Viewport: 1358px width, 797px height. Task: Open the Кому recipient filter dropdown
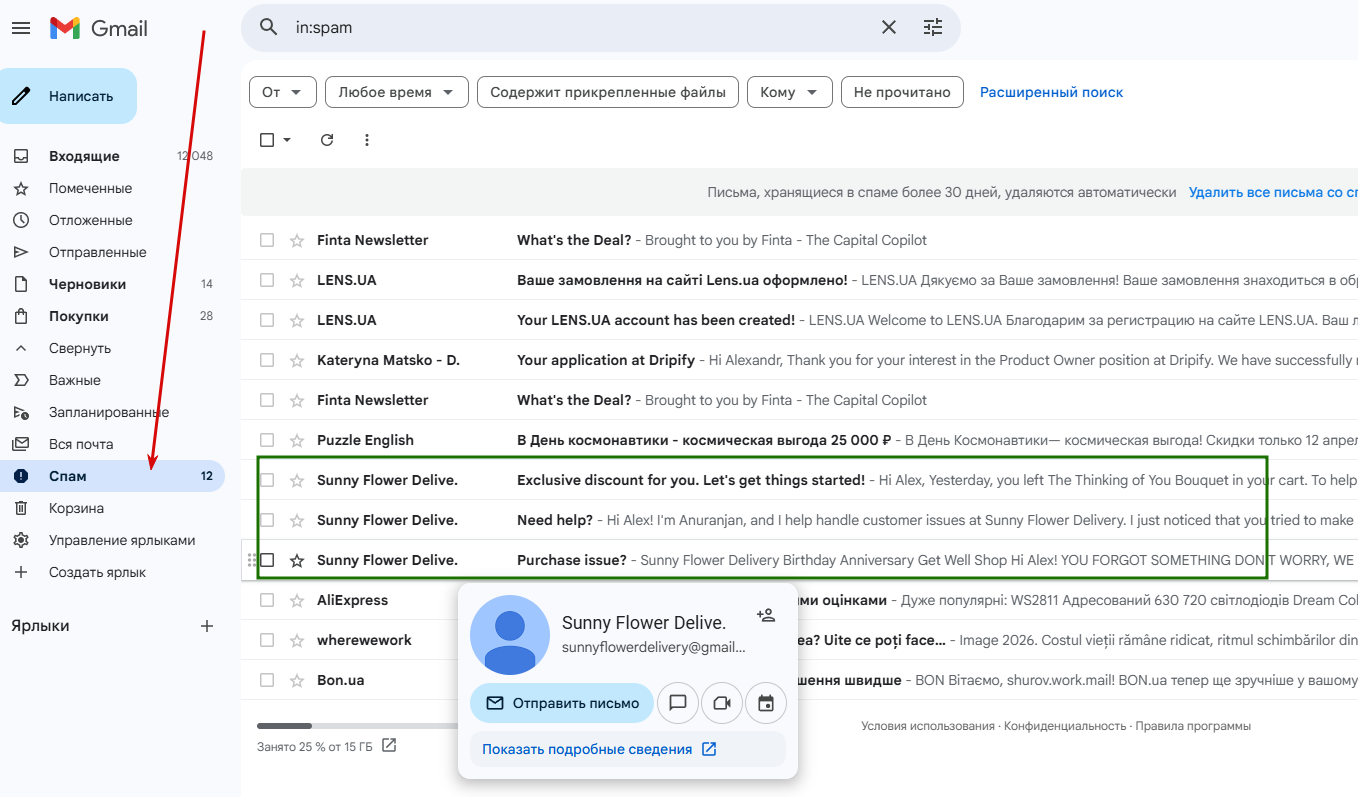click(x=790, y=92)
